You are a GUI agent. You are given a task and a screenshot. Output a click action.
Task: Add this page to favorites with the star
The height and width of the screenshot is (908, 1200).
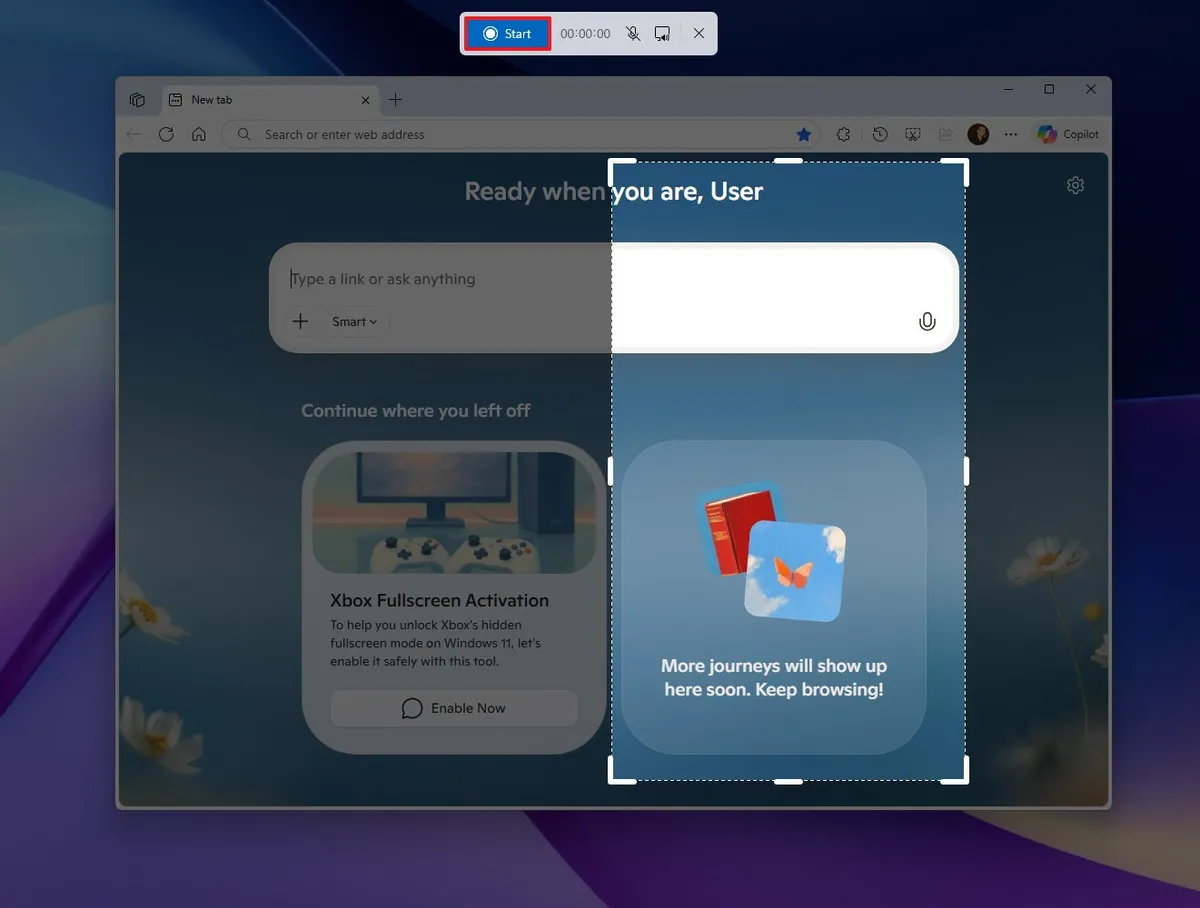[804, 134]
